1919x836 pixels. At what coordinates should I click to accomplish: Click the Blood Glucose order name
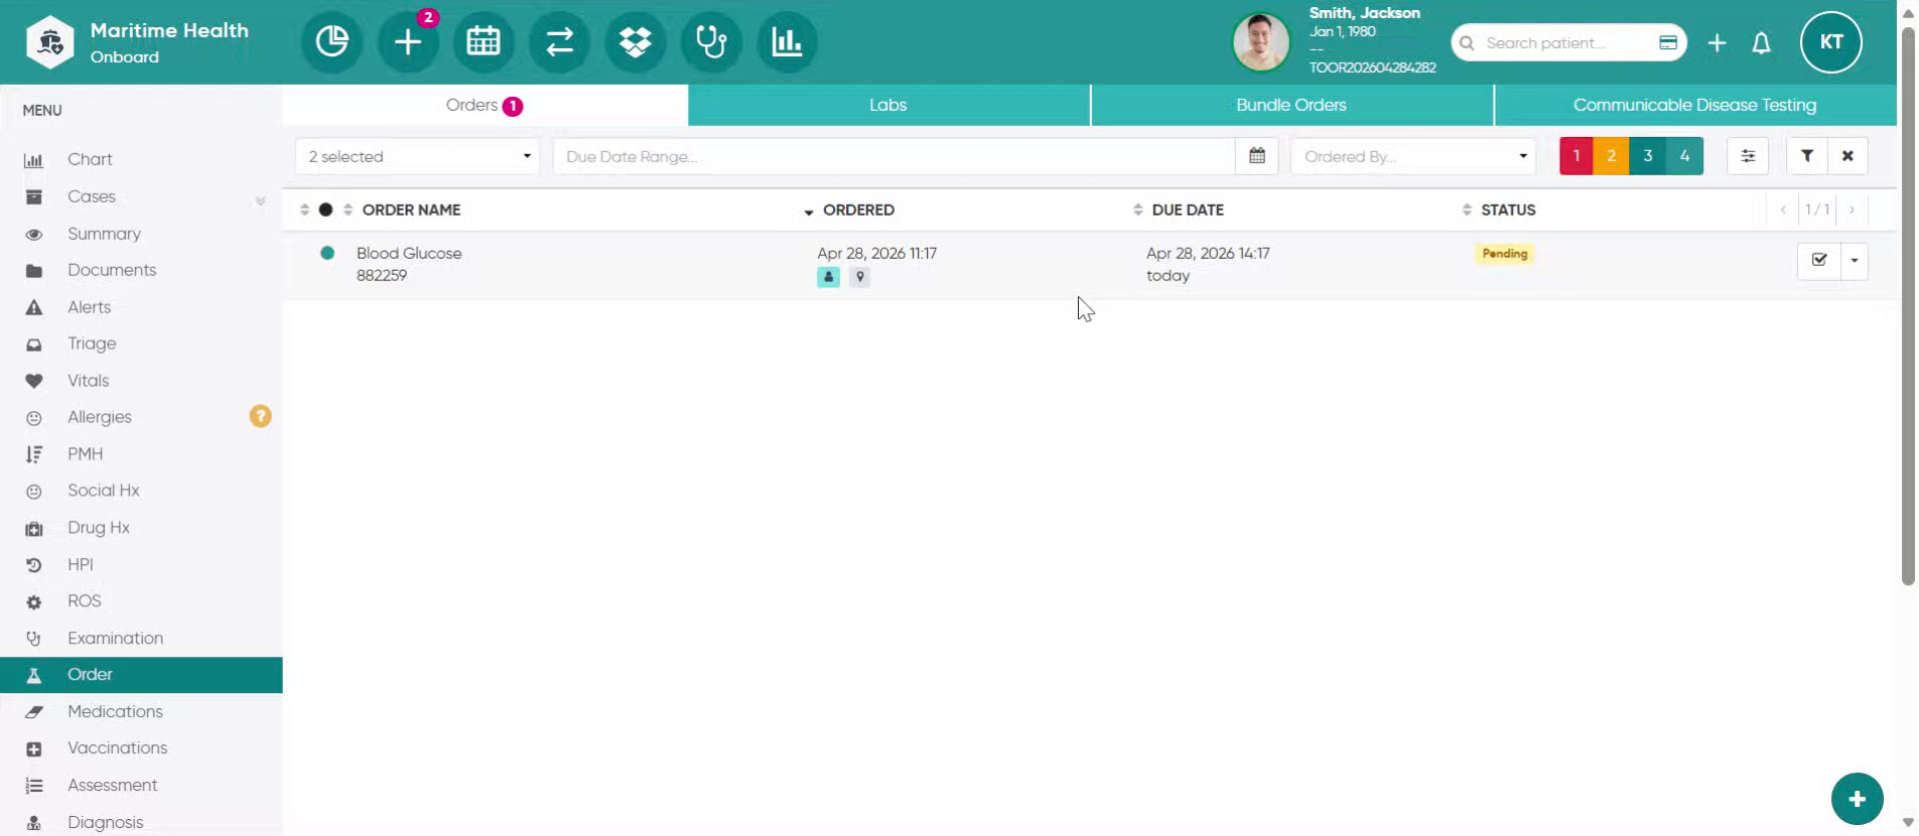coord(409,253)
